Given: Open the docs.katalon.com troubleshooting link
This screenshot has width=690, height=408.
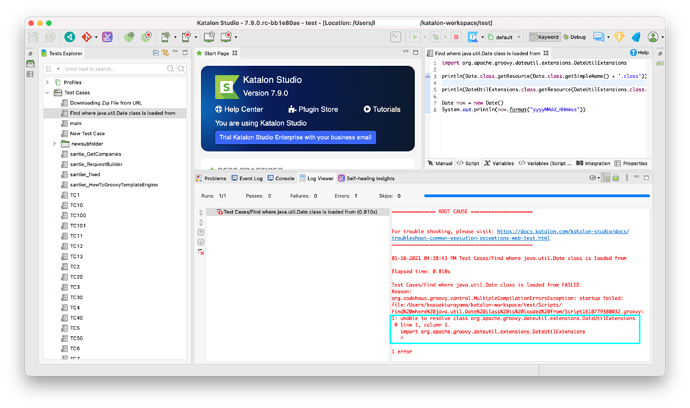Looking at the screenshot, I should [x=510, y=235].
